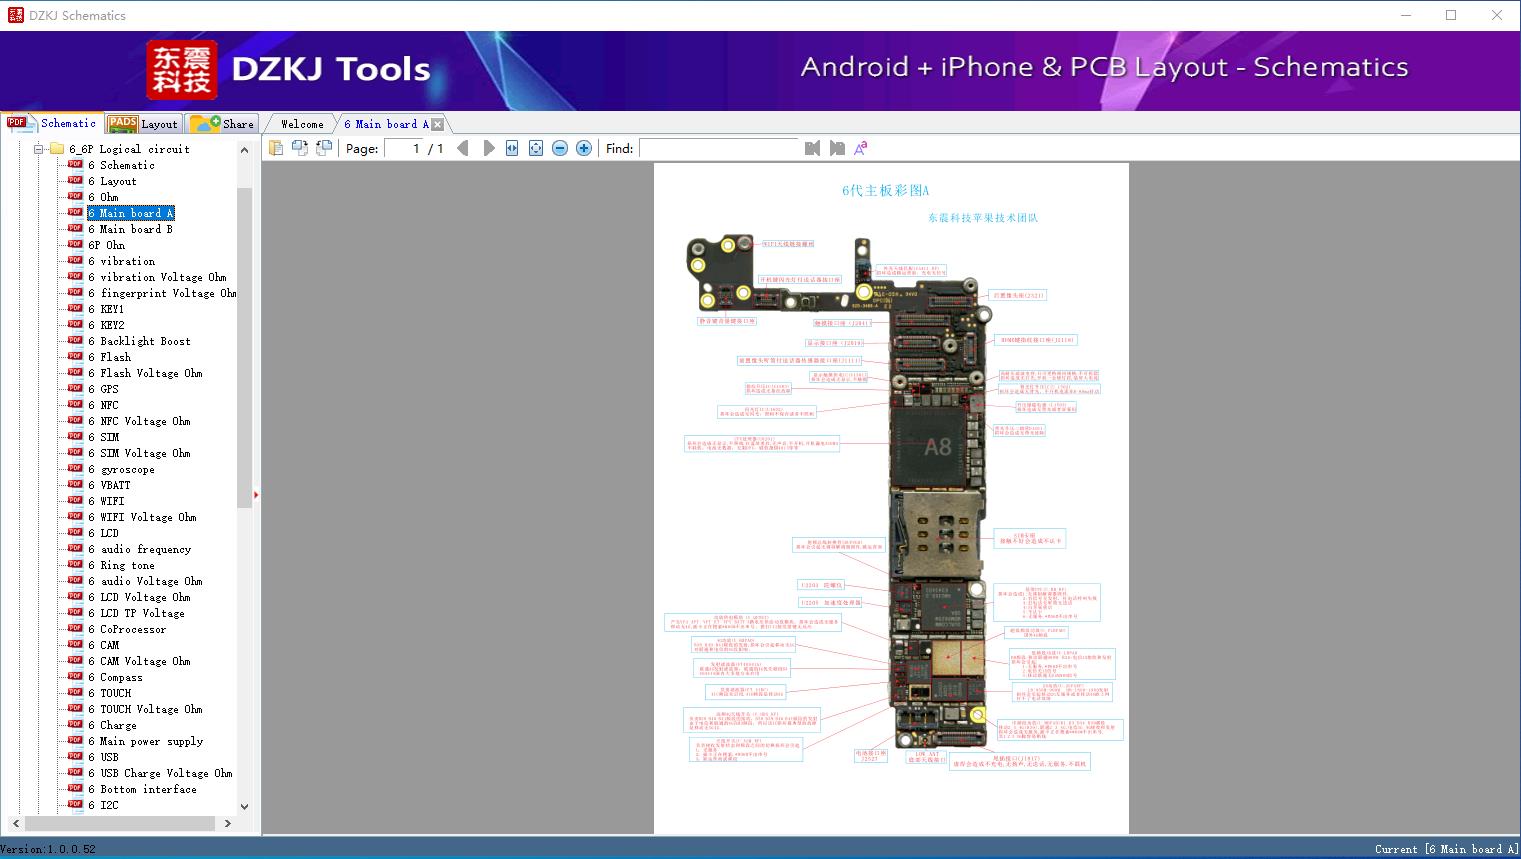Collapse the 6_6P Logical circuit folder
This screenshot has height=859, width=1521.
click(39, 149)
